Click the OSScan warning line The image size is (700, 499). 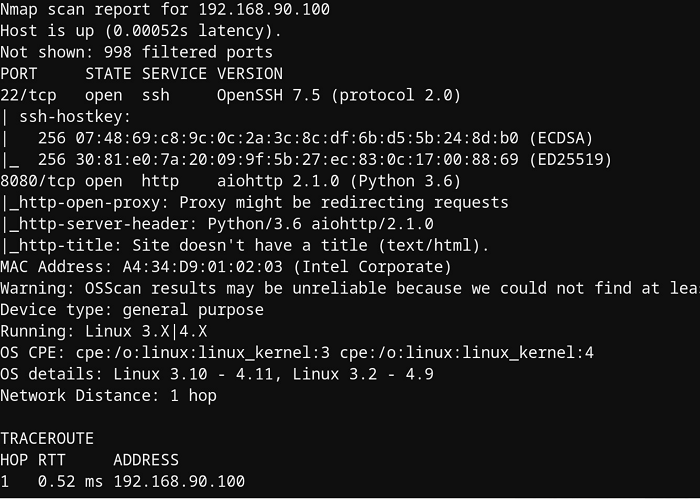pos(350,288)
